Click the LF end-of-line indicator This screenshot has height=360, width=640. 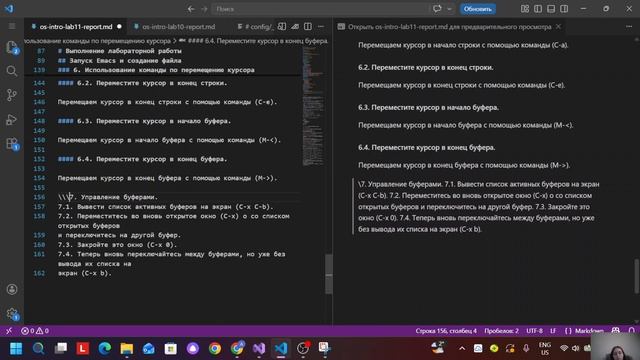coord(553,331)
